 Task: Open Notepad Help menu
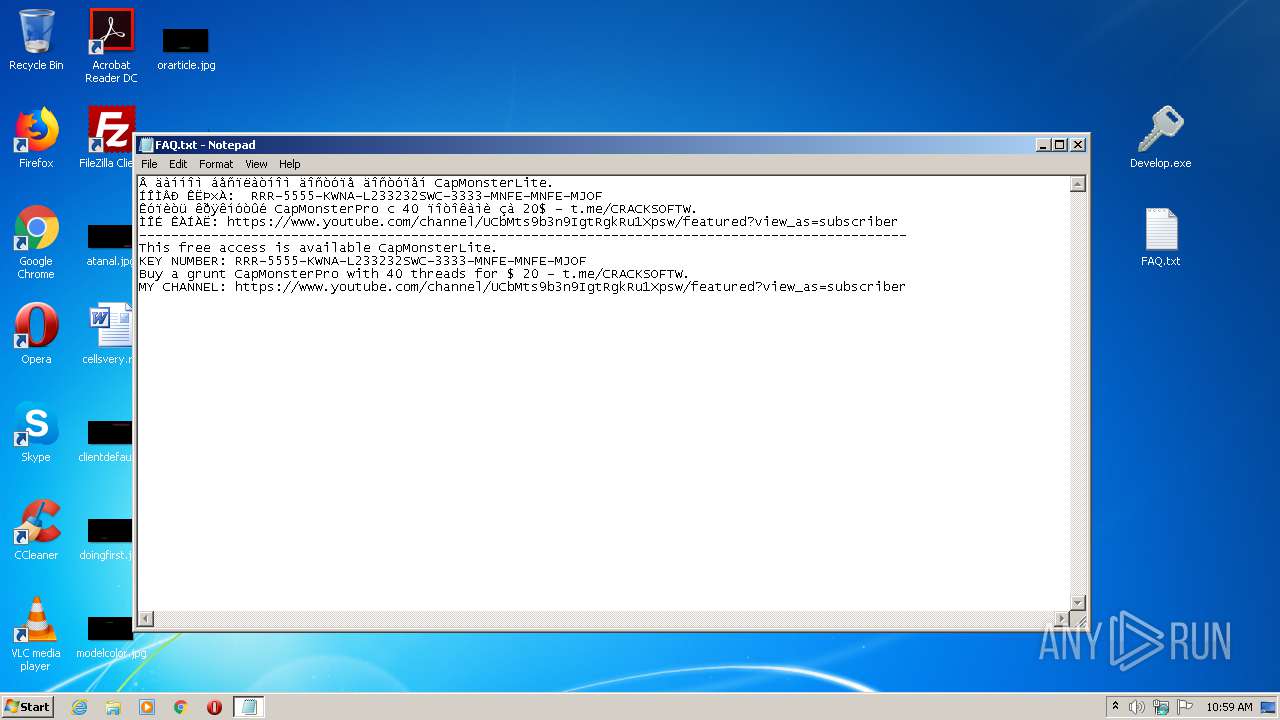pos(290,164)
